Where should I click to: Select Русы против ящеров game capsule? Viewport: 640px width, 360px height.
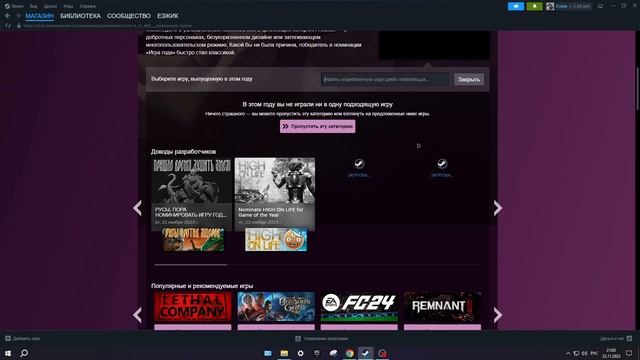[193, 240]
